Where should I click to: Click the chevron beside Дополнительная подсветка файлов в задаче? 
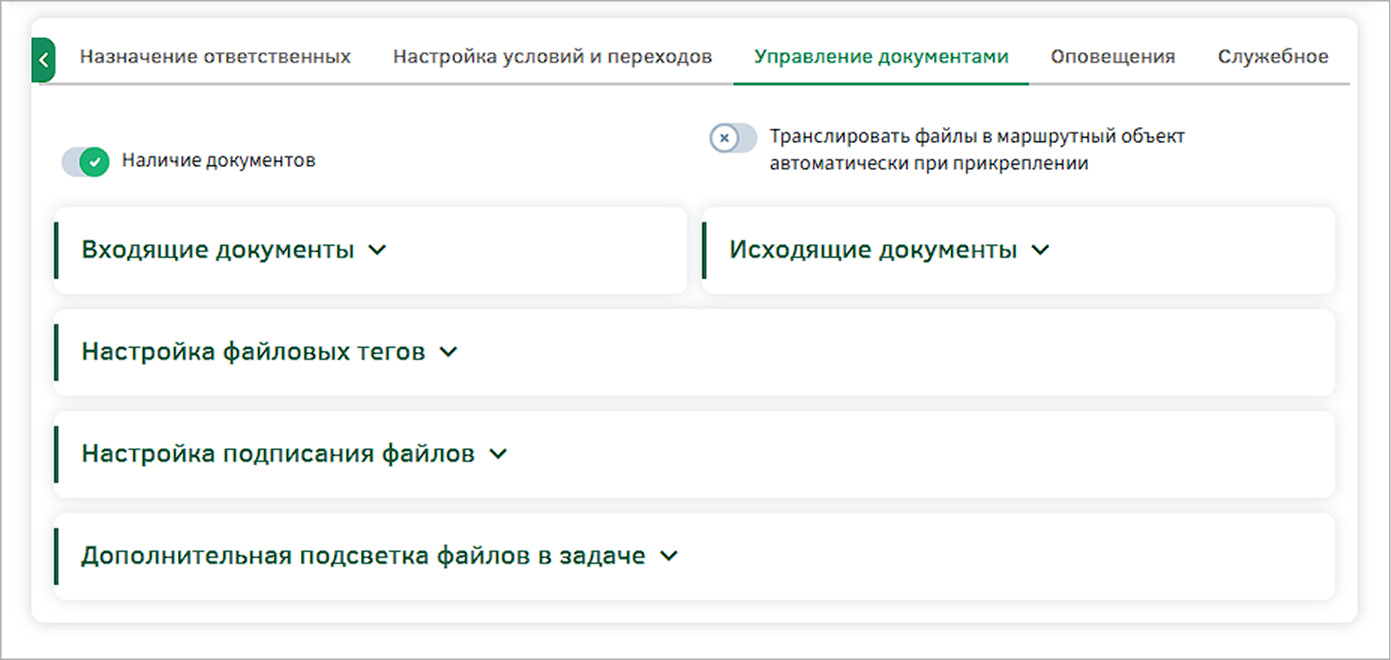[x=669, y=556]
